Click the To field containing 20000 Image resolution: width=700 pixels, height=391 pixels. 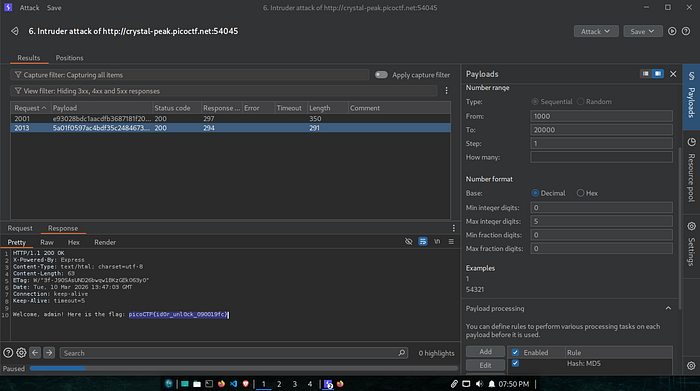pos(601,130)
